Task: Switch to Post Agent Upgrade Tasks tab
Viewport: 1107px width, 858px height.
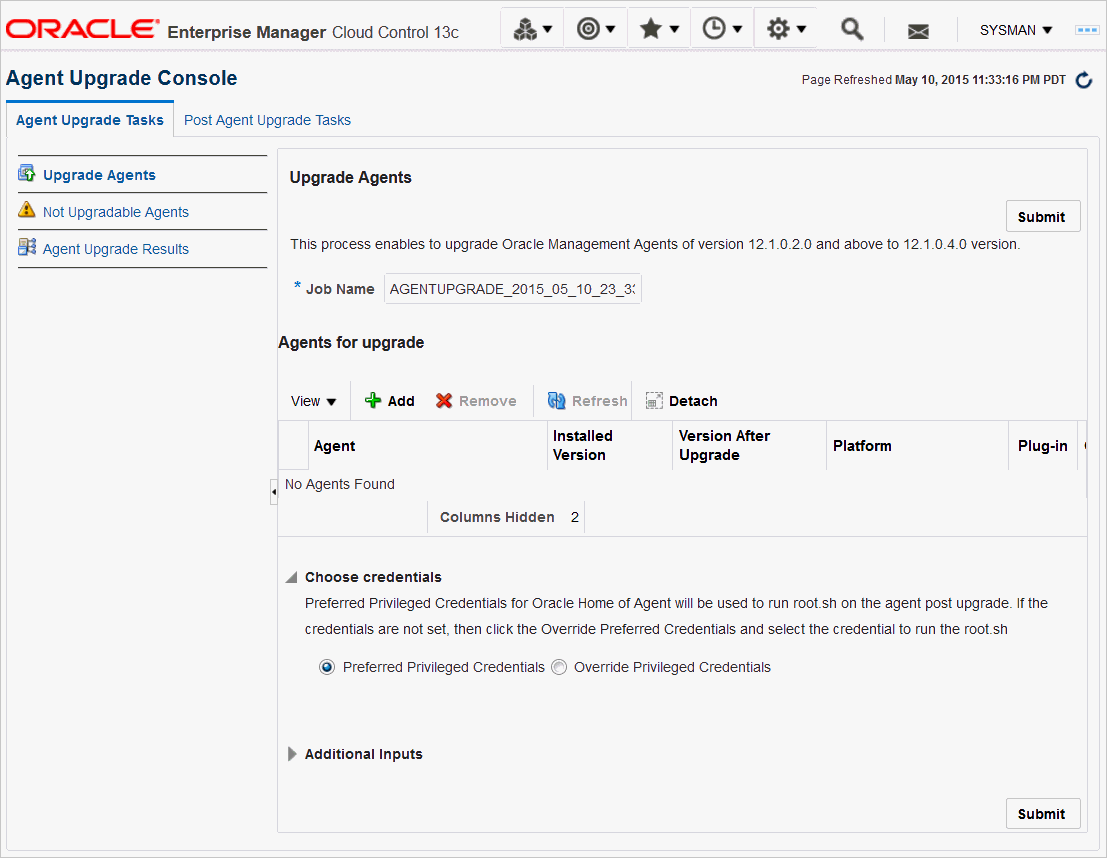Action: click(268, 120)
